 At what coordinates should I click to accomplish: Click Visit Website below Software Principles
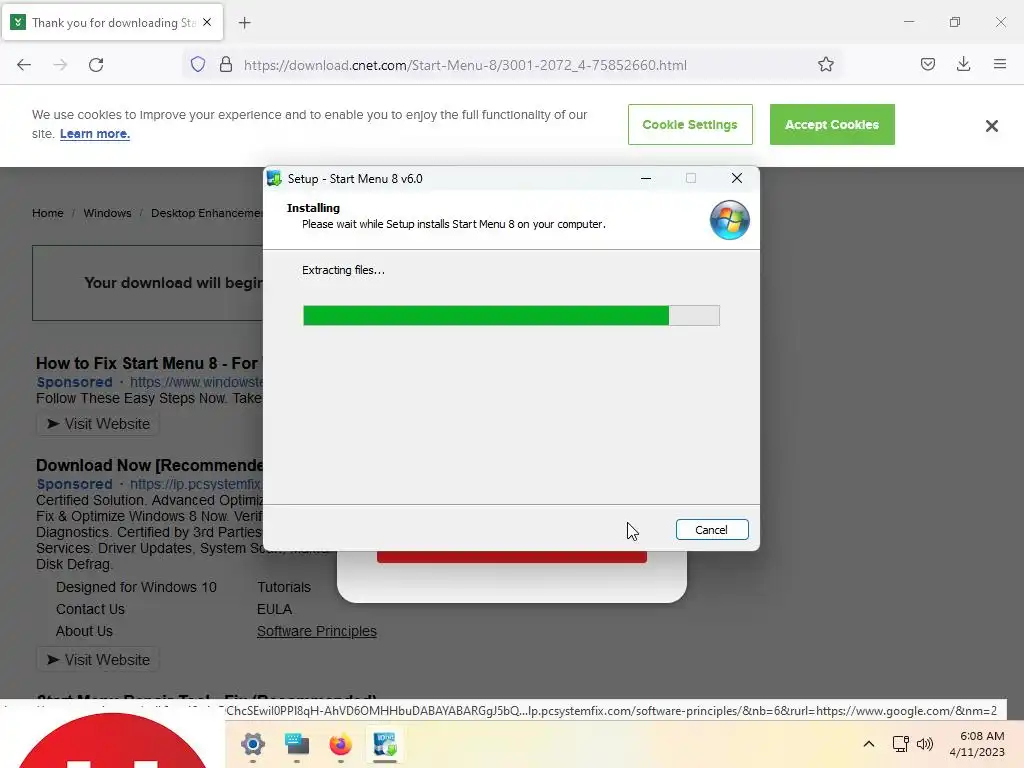pyautogui.click(x=98, y=660)
